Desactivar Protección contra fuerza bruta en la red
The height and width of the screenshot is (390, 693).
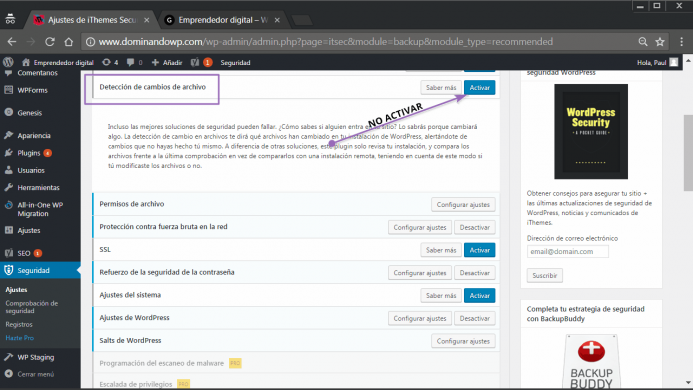[x=475, y=227]
